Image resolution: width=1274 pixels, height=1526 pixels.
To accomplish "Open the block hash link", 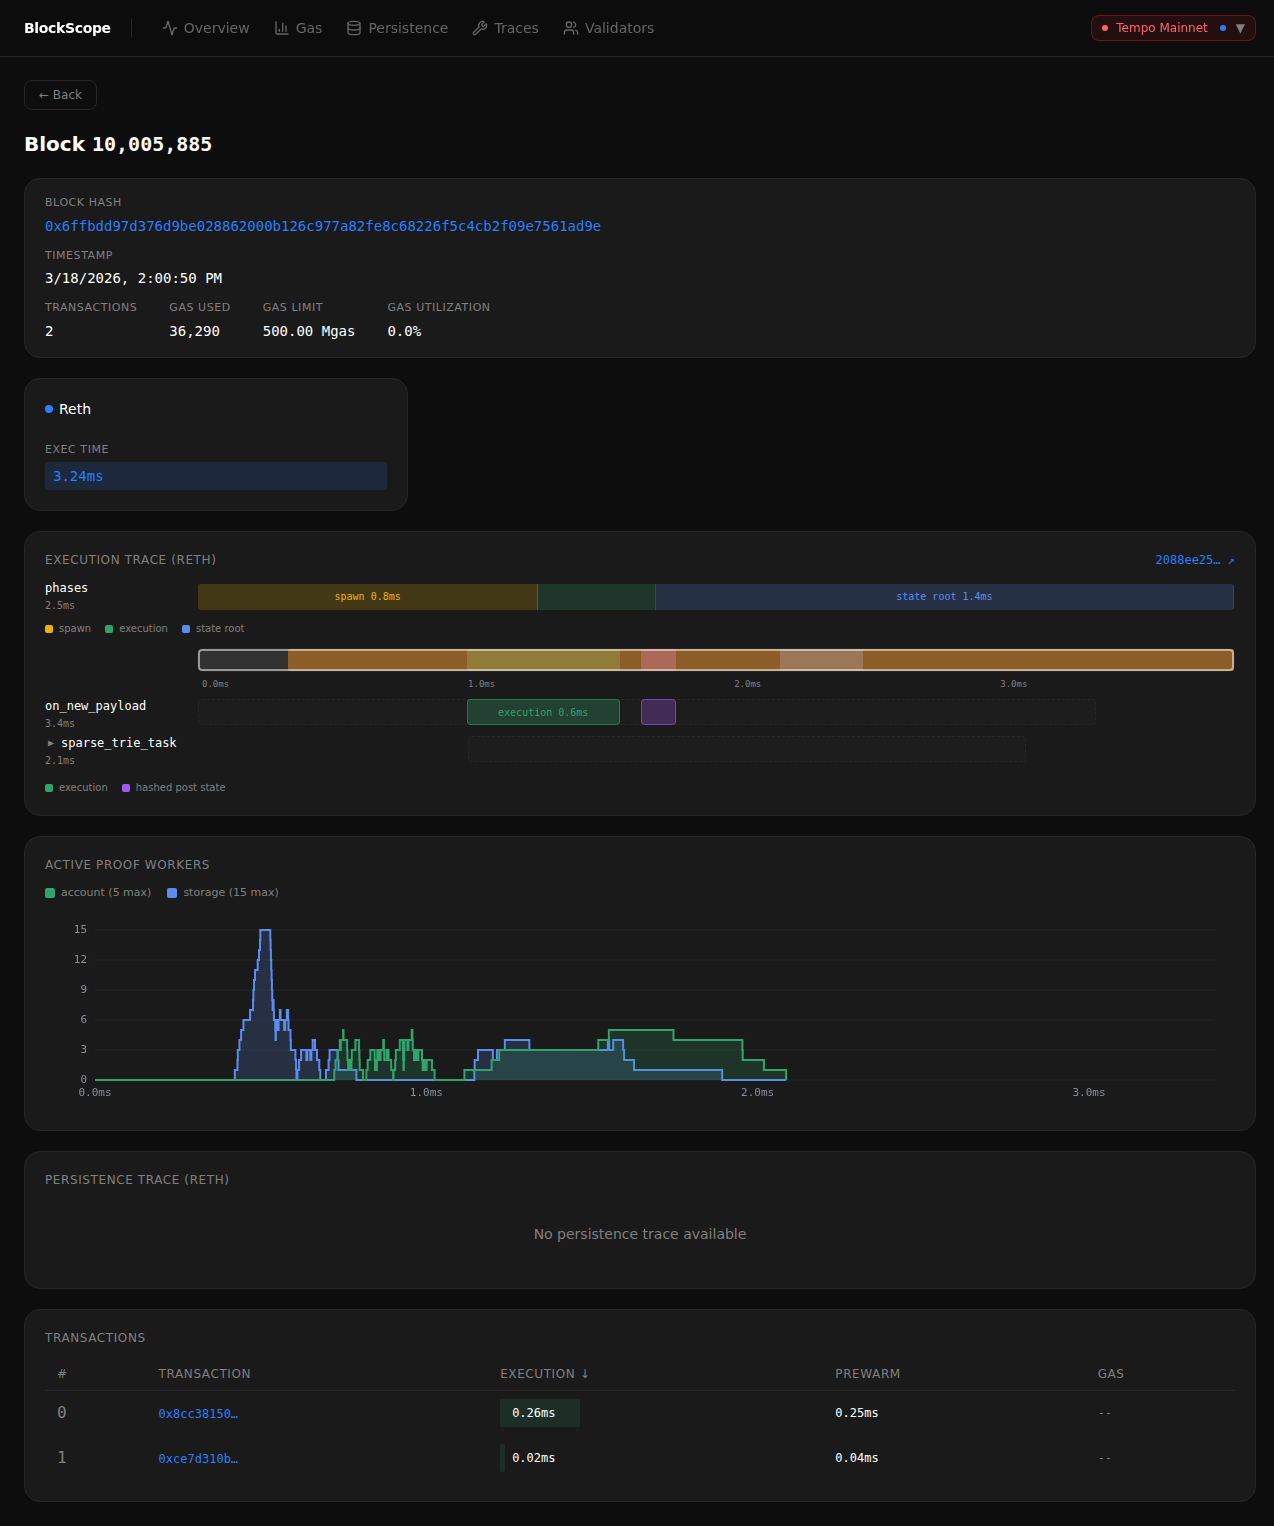I will tap(323, 226).
